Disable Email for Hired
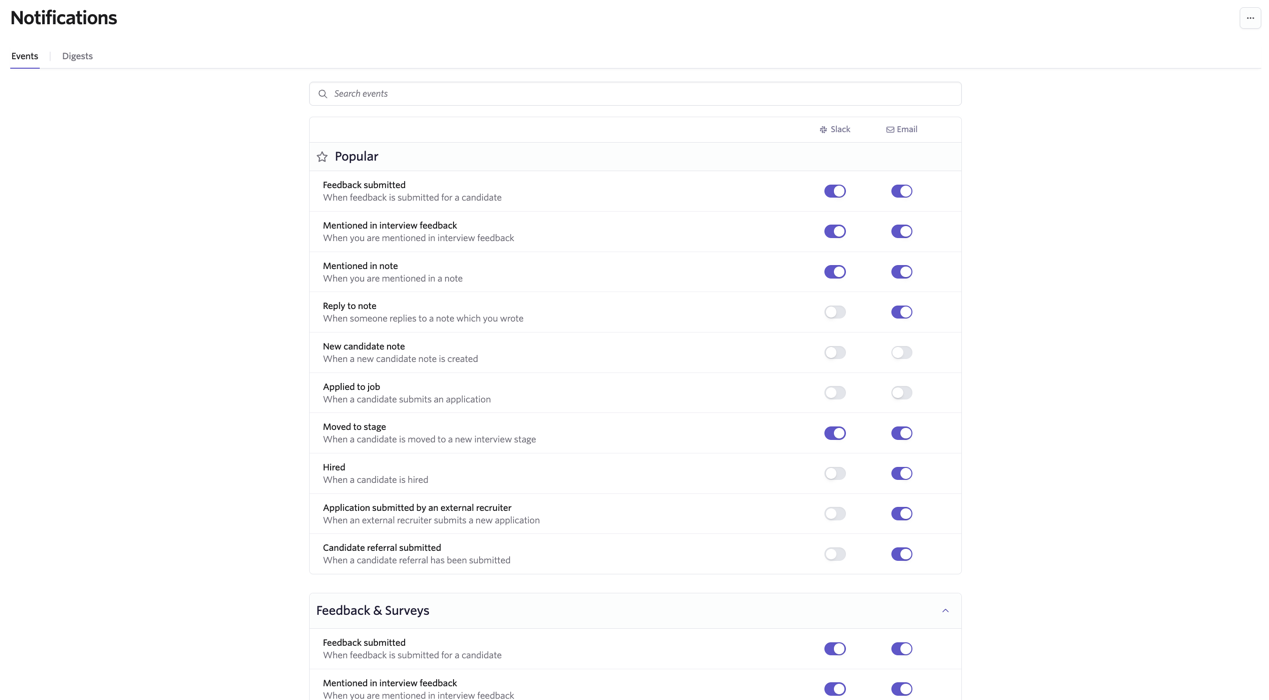The width and height of the screenshot is (1269, 700). click(902, 473)
